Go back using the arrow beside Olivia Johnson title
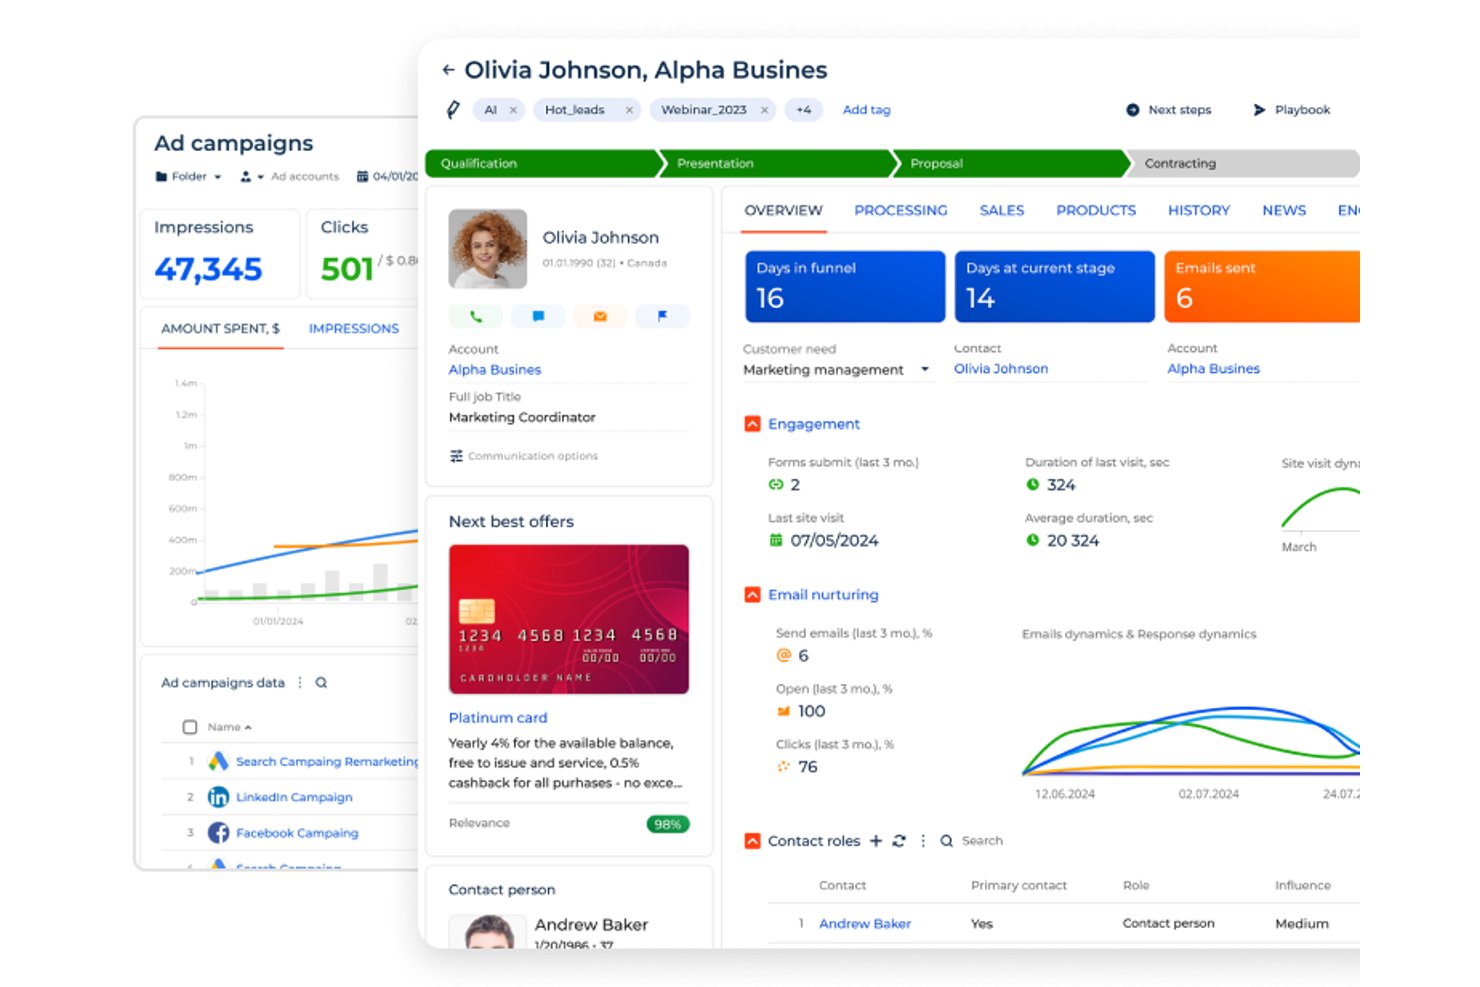This screenshot has height=987, width=1480. 448,70
